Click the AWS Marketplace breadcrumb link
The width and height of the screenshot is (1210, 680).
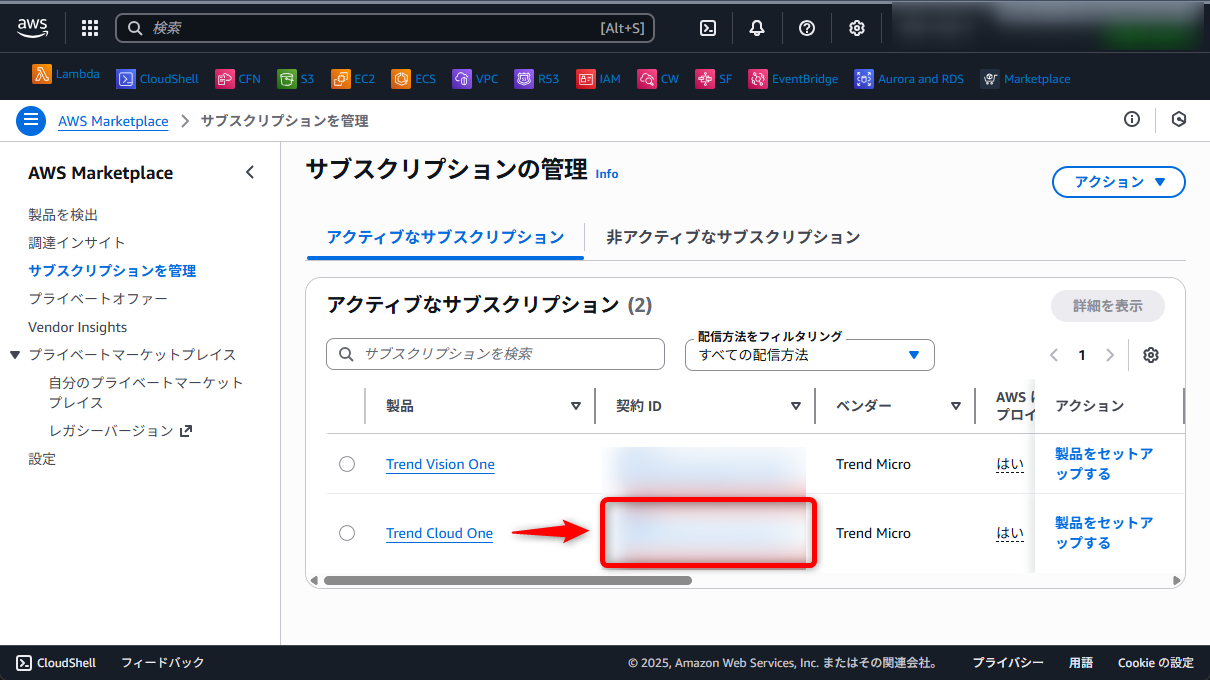113,121
